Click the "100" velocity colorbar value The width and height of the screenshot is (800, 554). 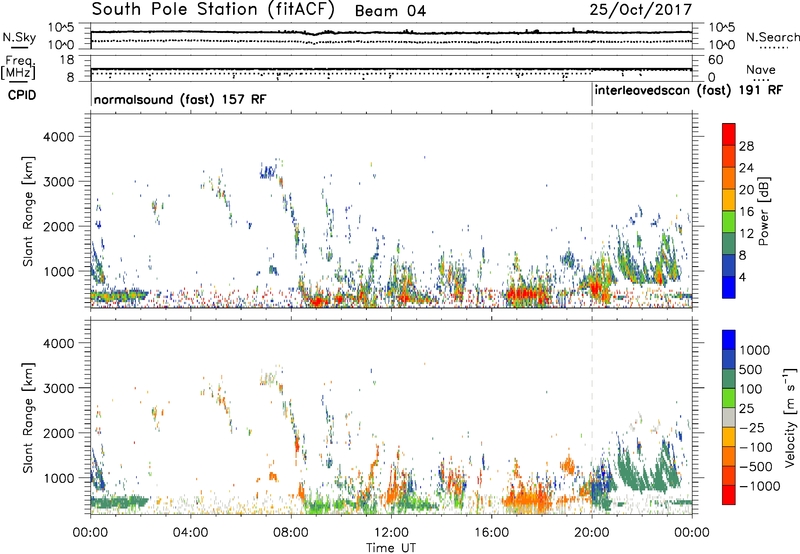click(753, 389)
